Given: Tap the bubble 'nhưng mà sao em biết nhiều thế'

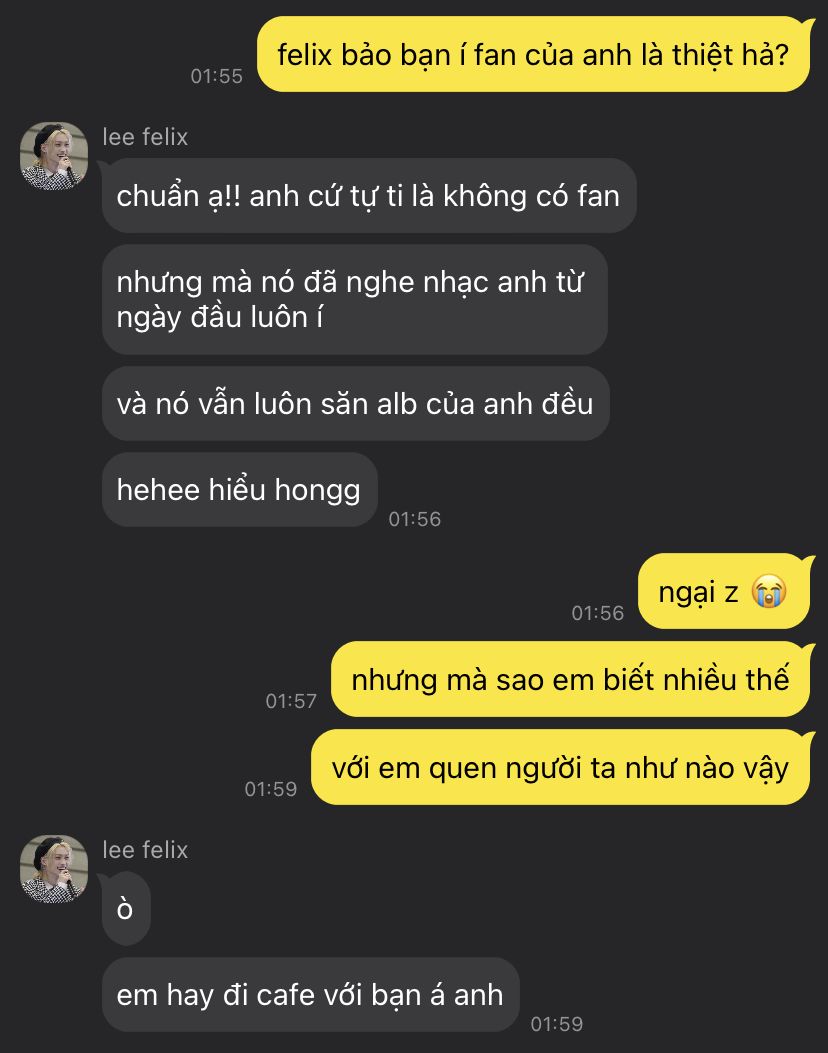Looking at the screenshot, I should coord(571,679).
